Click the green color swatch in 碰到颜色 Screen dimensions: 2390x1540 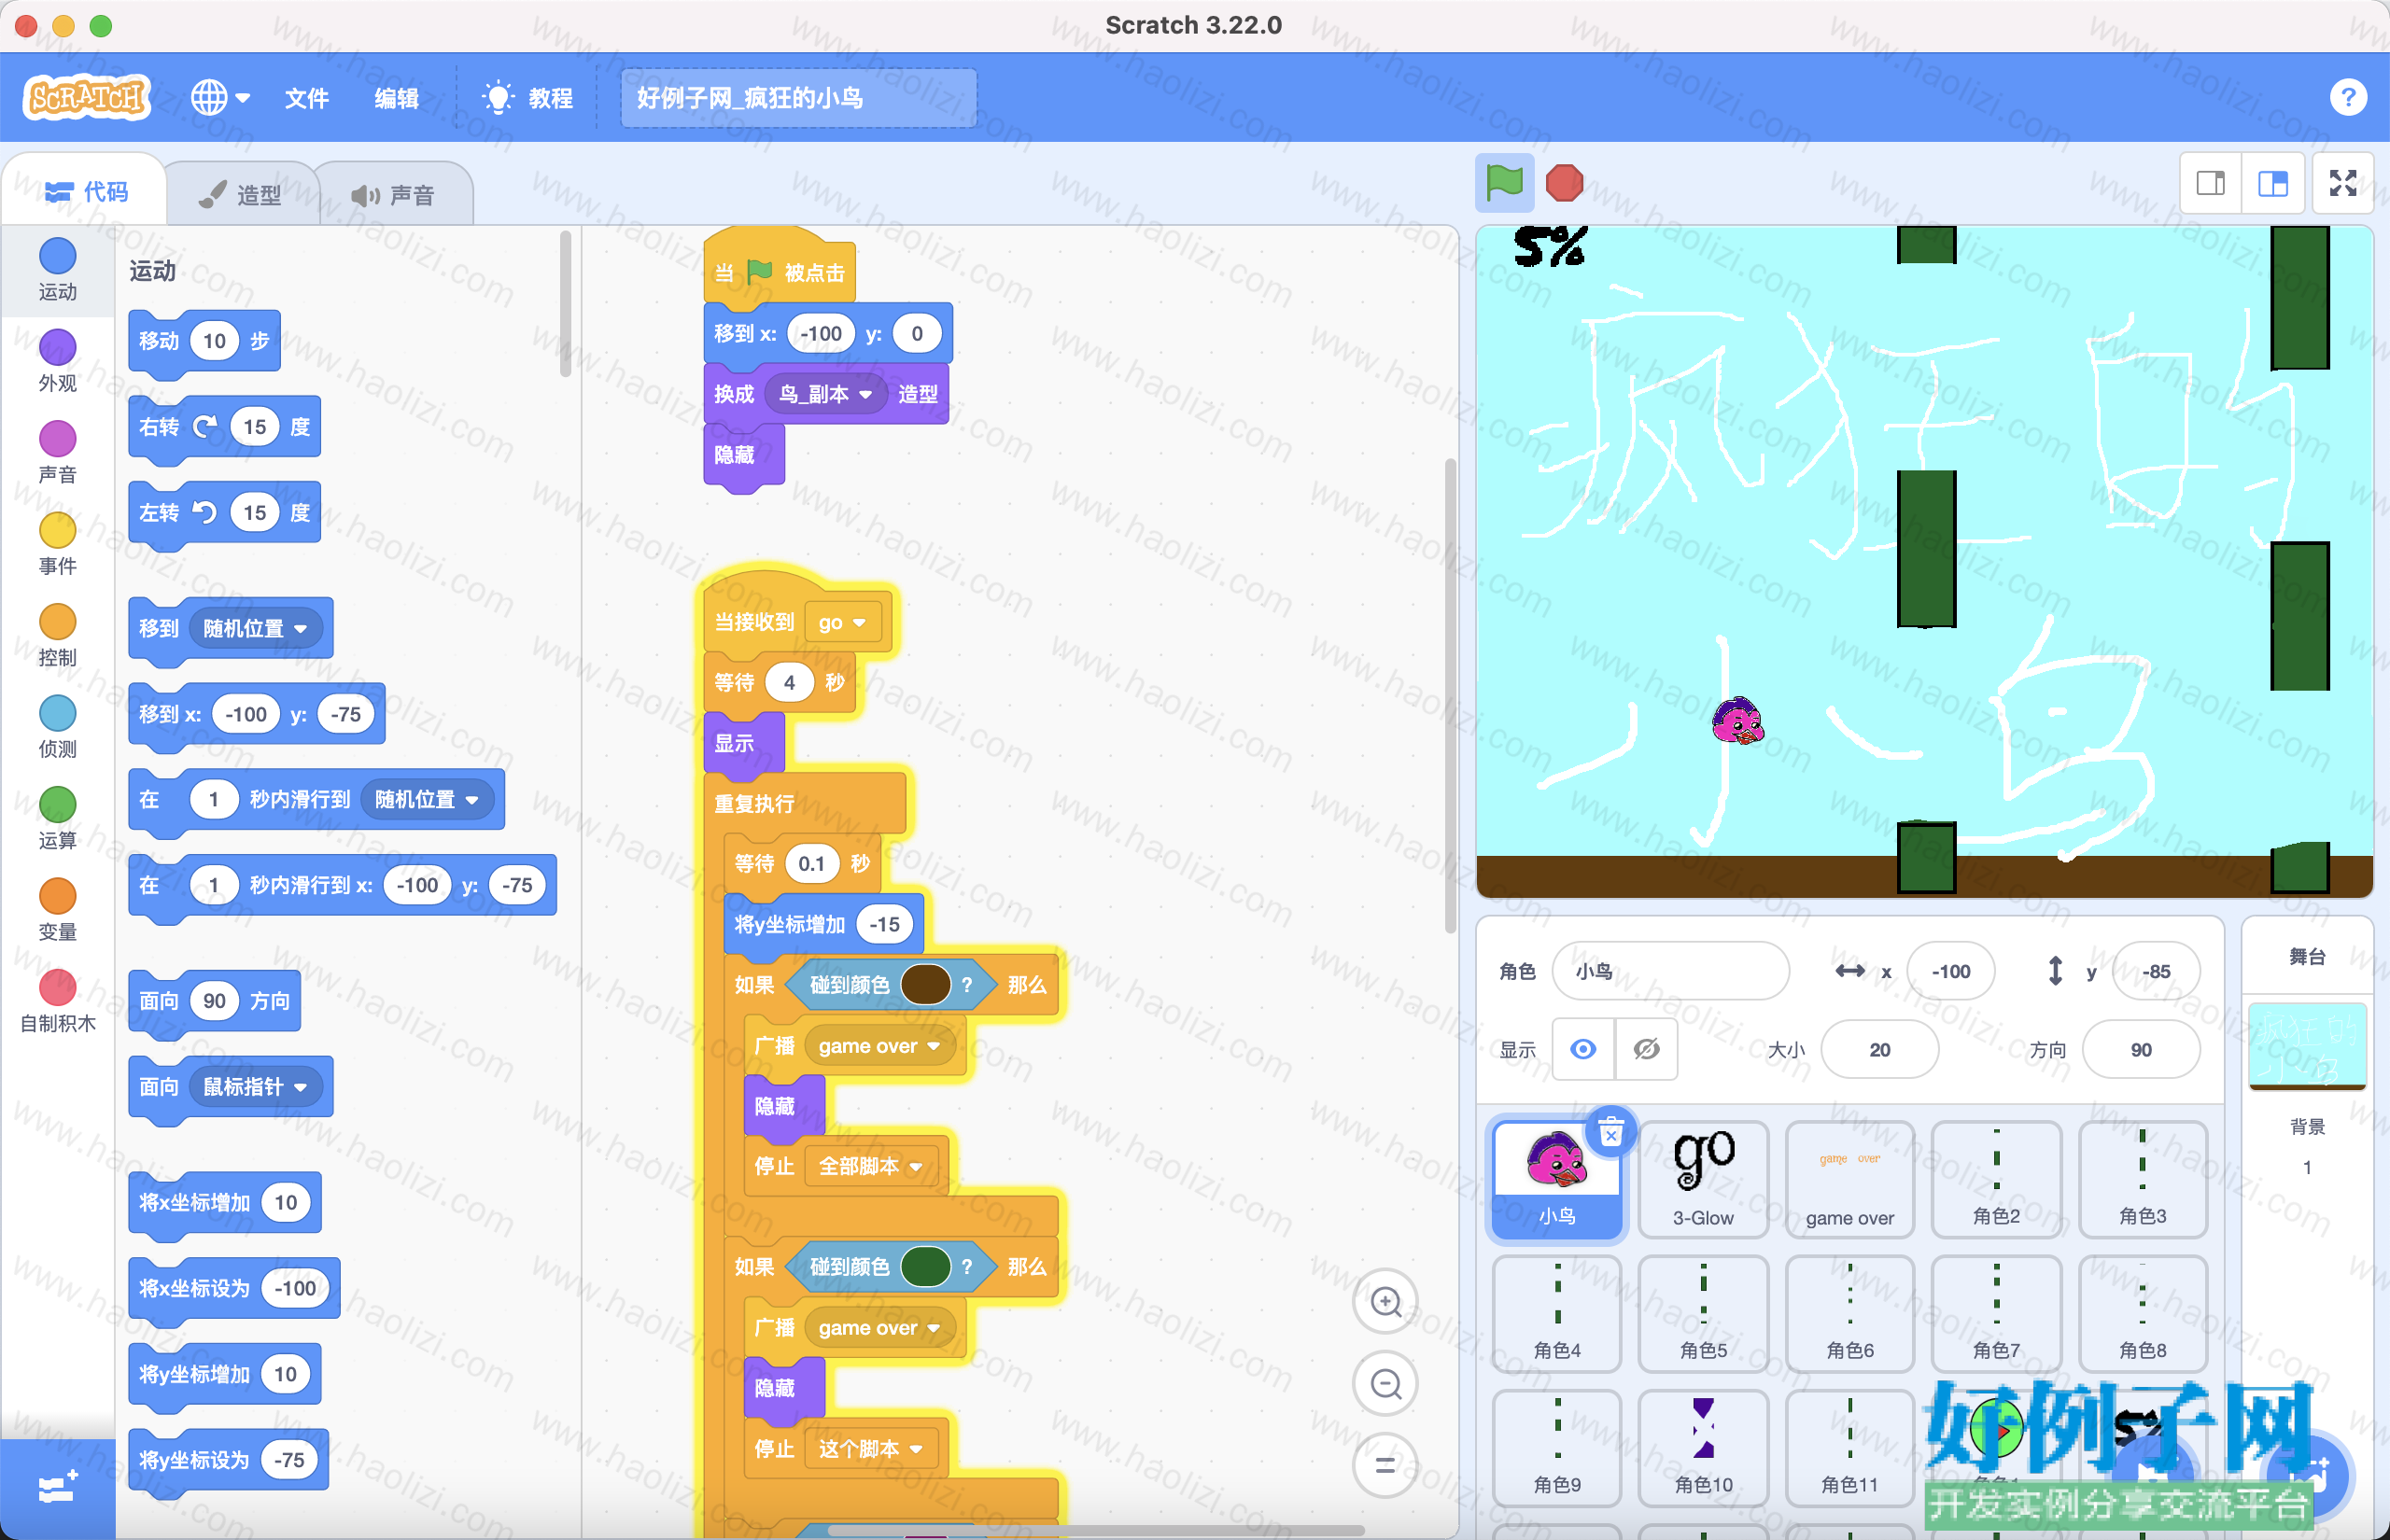(x=925, y=1266)
